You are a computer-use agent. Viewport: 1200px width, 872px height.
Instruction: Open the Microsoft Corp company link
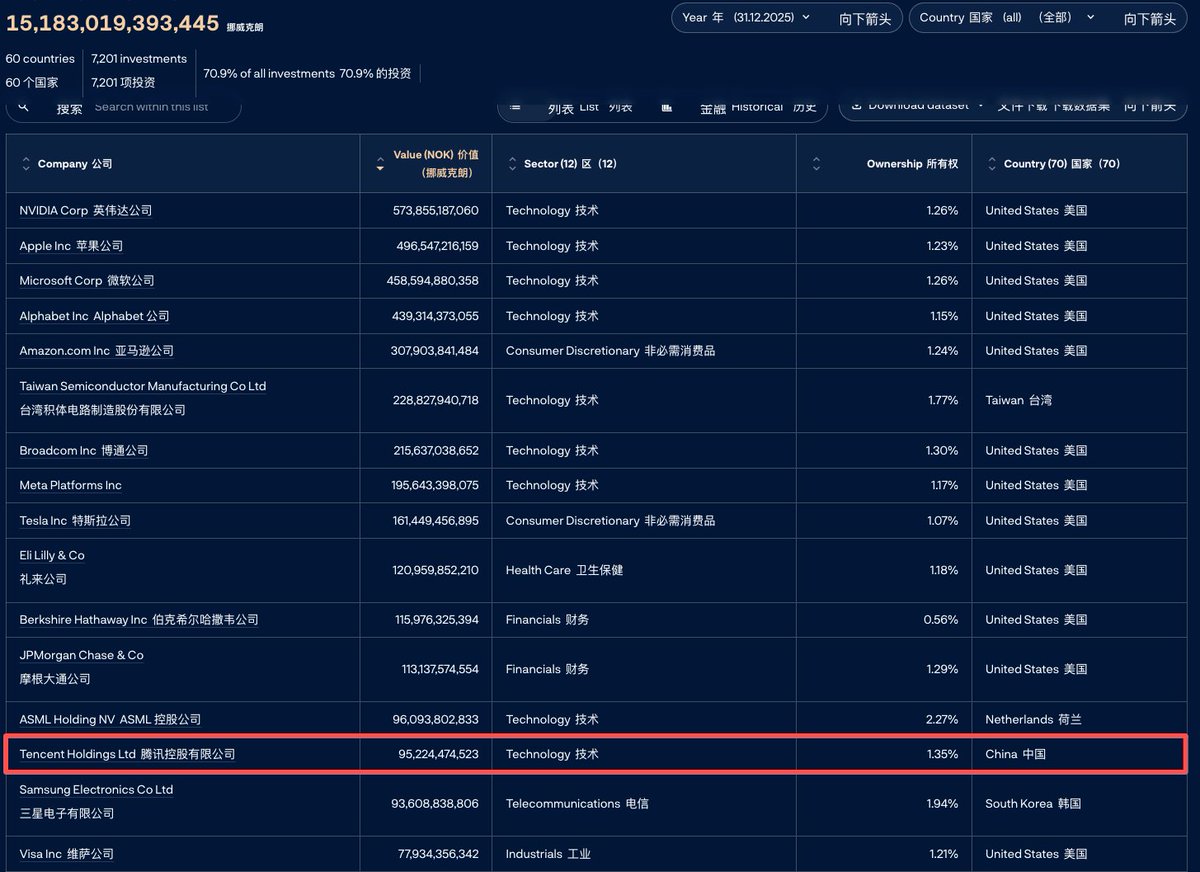(87, 281)
